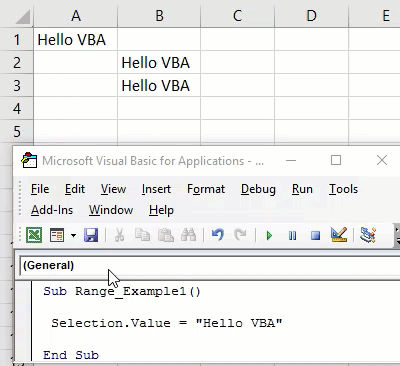Viewport: 400px width, 366px height.
Task: Click the Insert UserForm toolbar icon
Action: tap(57, 235)
